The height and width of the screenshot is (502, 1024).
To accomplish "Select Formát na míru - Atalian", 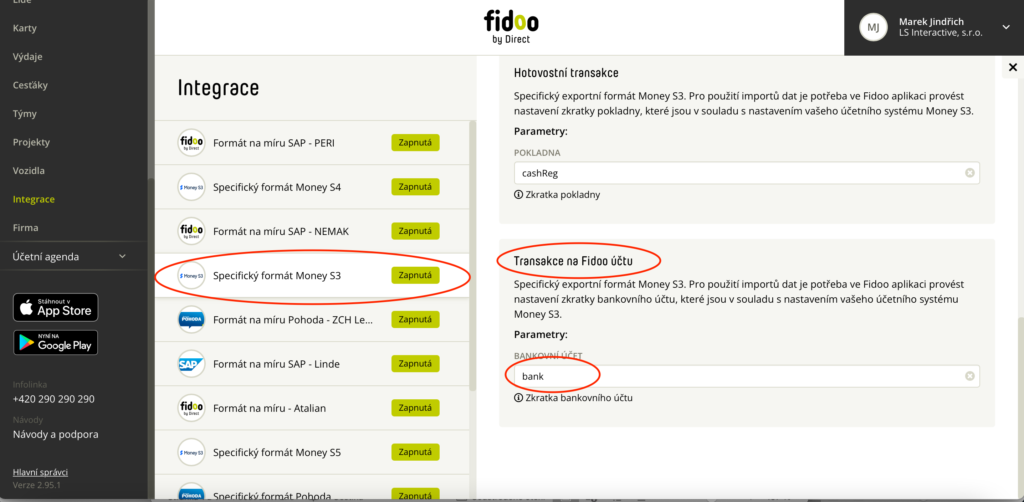I will tap(269, 408).
